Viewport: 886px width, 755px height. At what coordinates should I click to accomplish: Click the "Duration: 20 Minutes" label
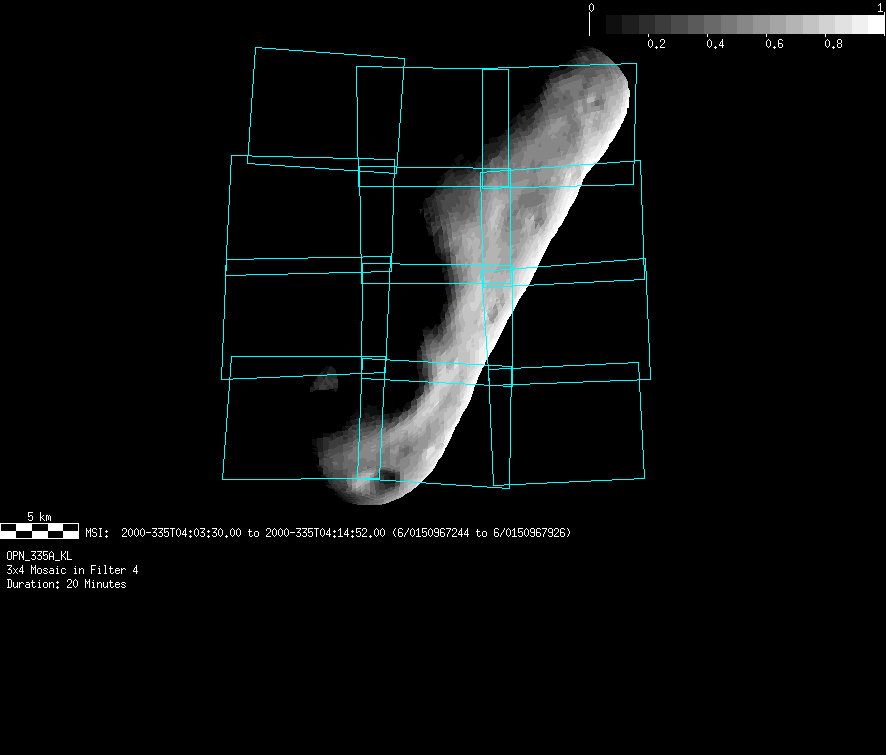66,584
